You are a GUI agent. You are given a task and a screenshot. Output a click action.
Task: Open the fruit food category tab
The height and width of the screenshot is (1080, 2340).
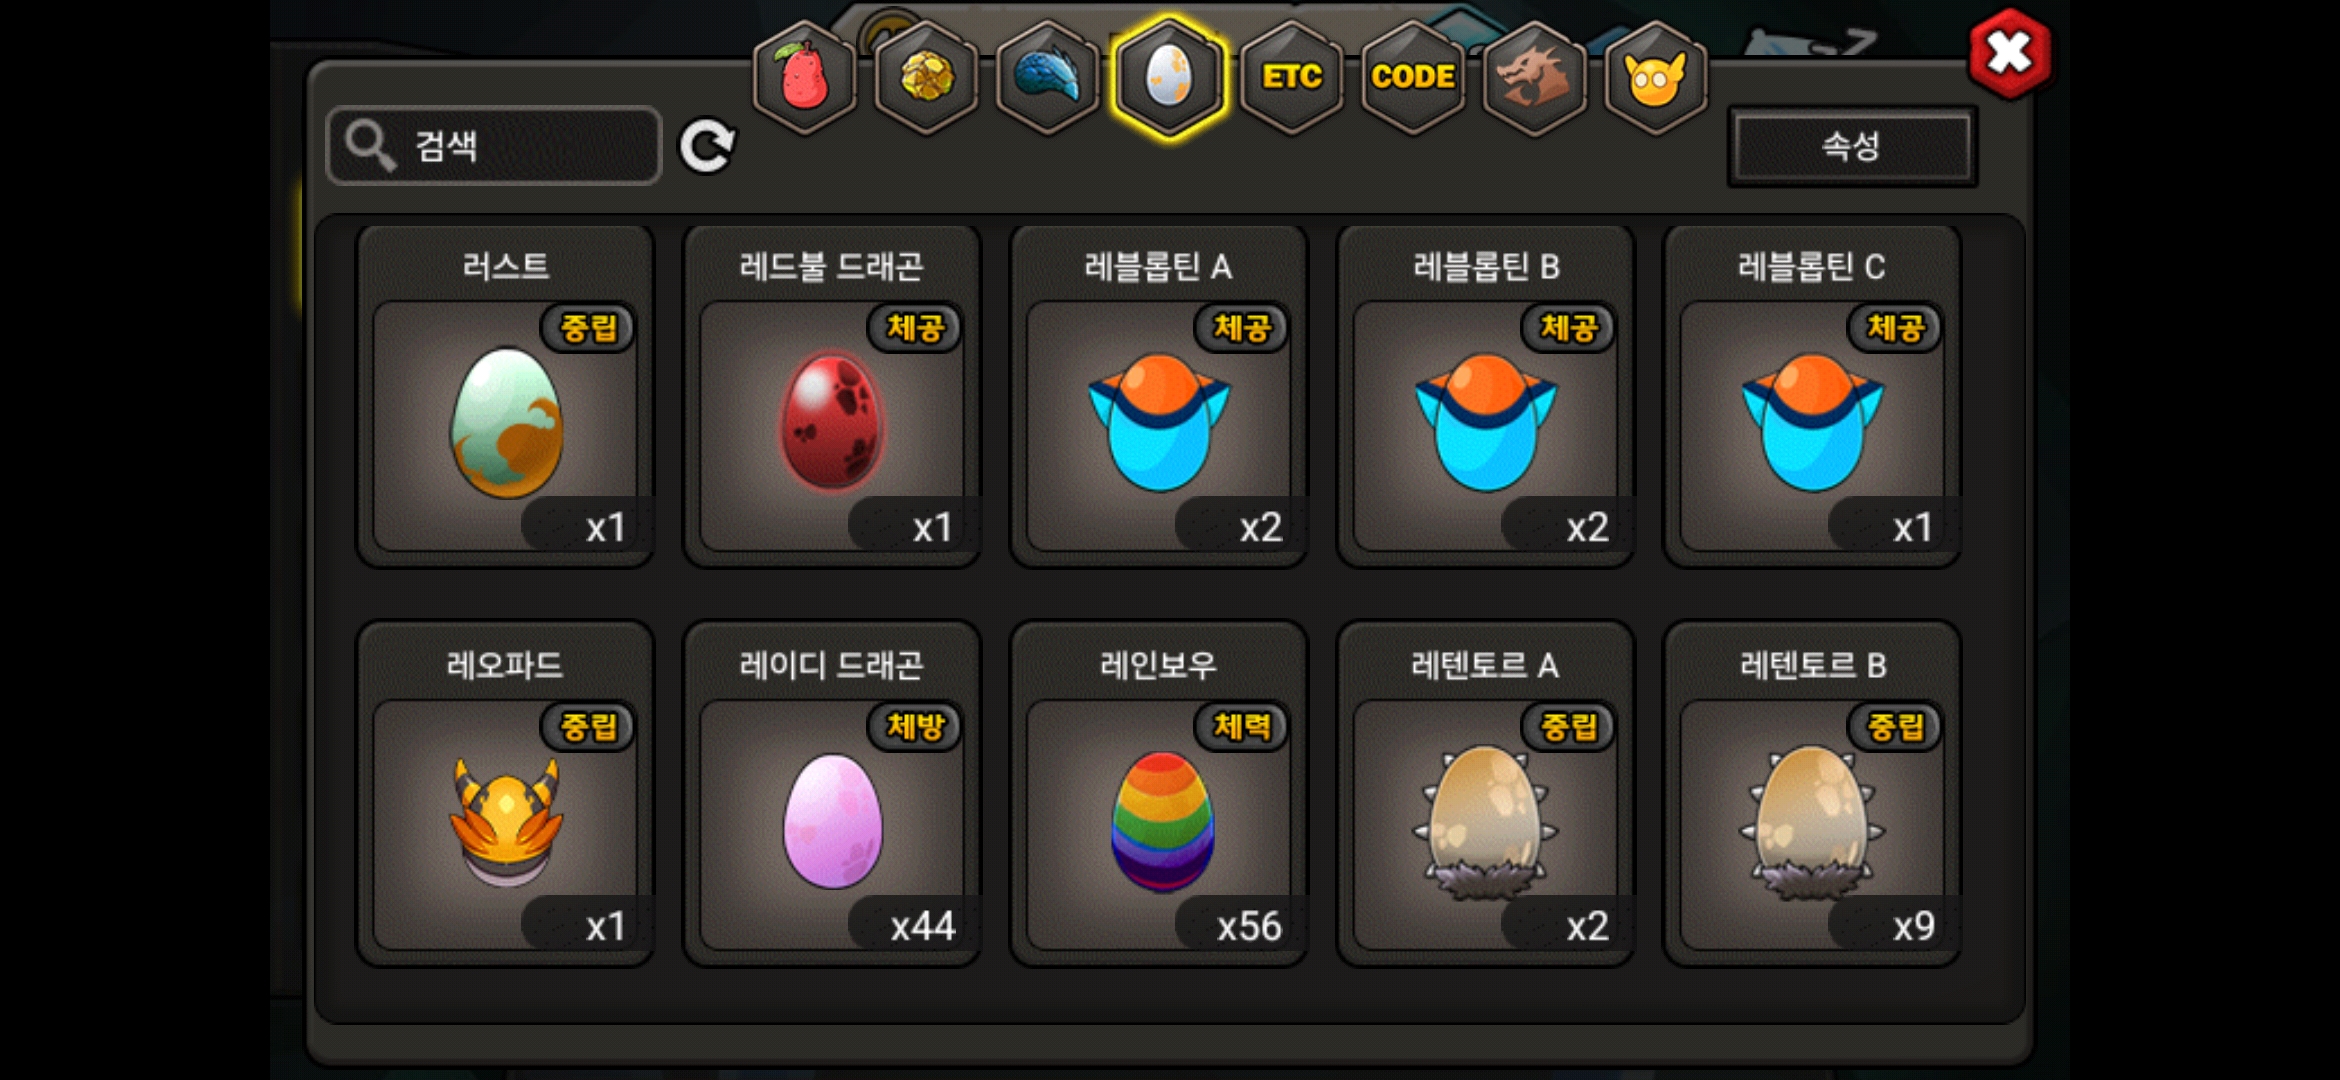point(804,77)
